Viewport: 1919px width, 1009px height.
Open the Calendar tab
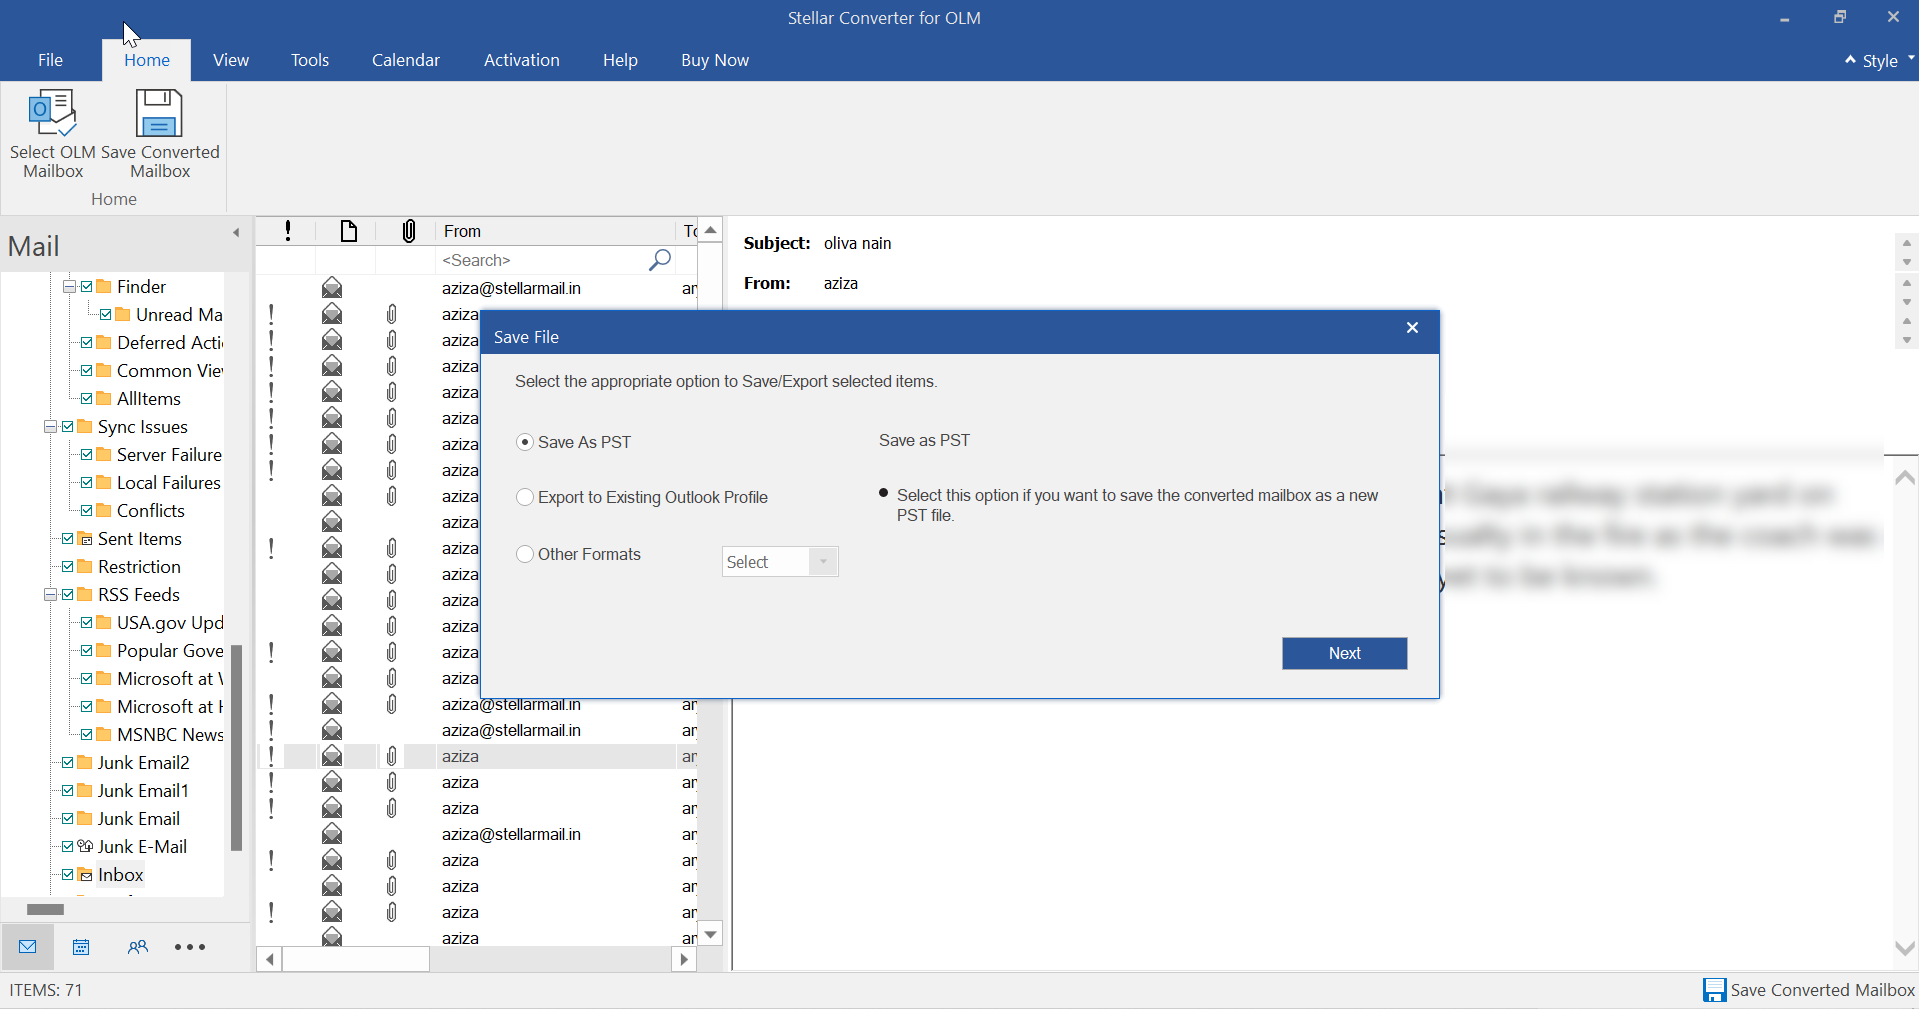point(406,60)
